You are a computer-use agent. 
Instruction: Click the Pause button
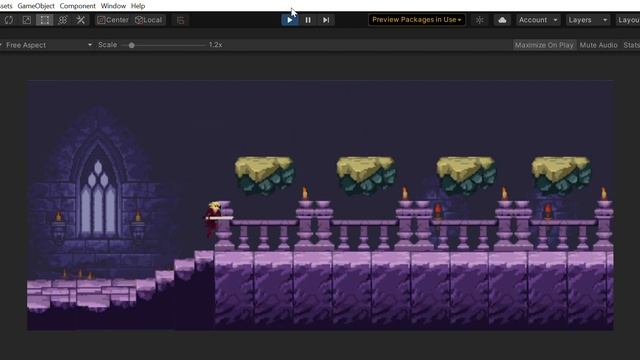coord(308,20)
